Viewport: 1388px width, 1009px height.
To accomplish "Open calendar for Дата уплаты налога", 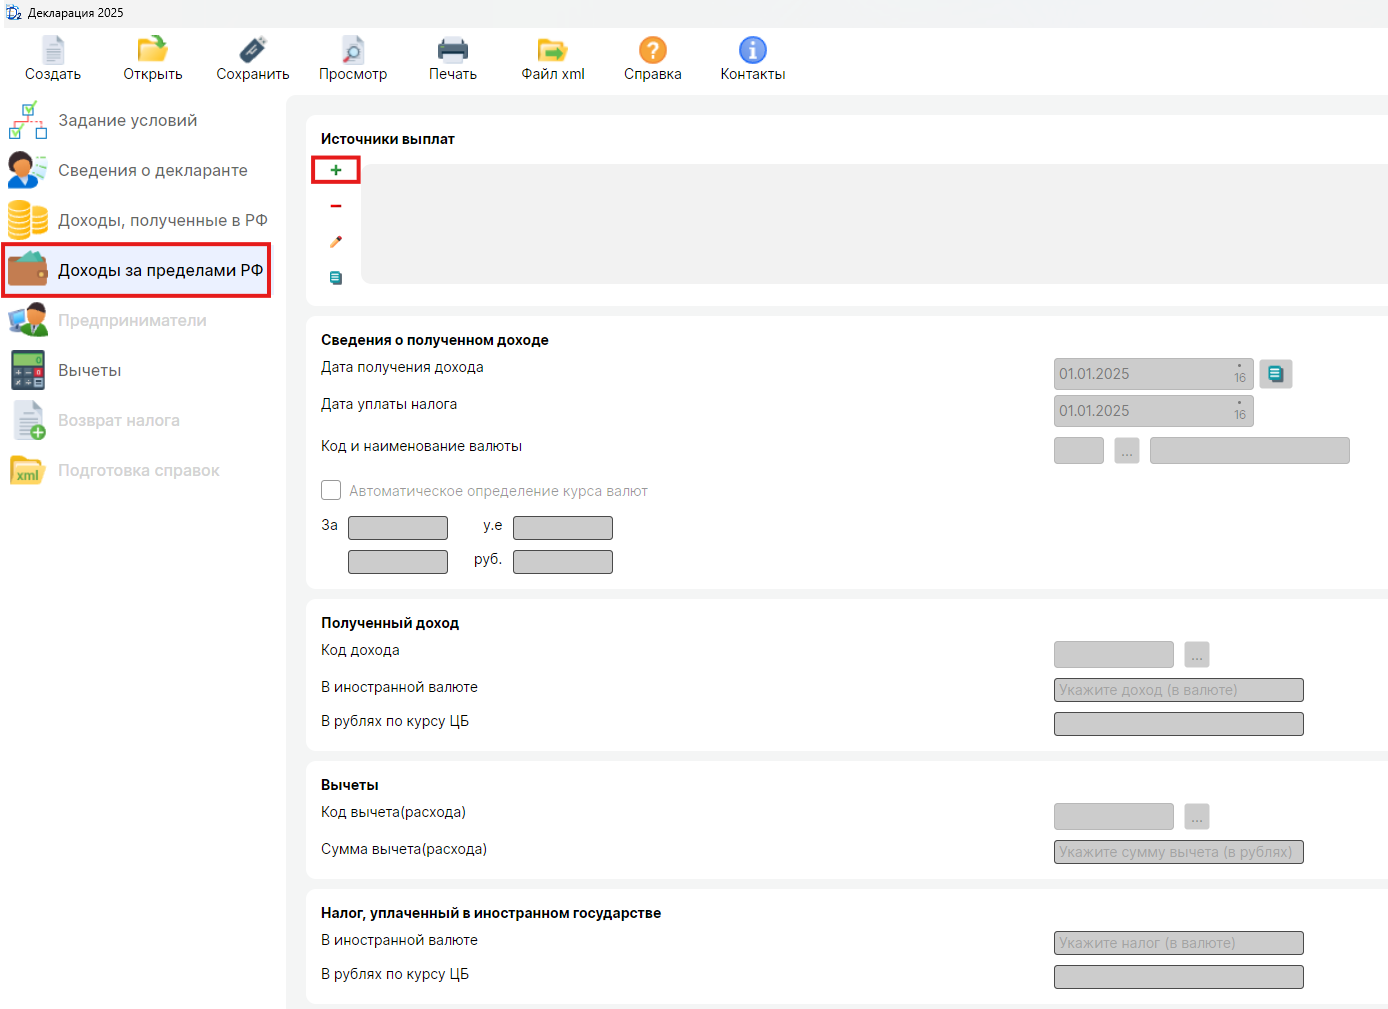I will click(1239, 411).
